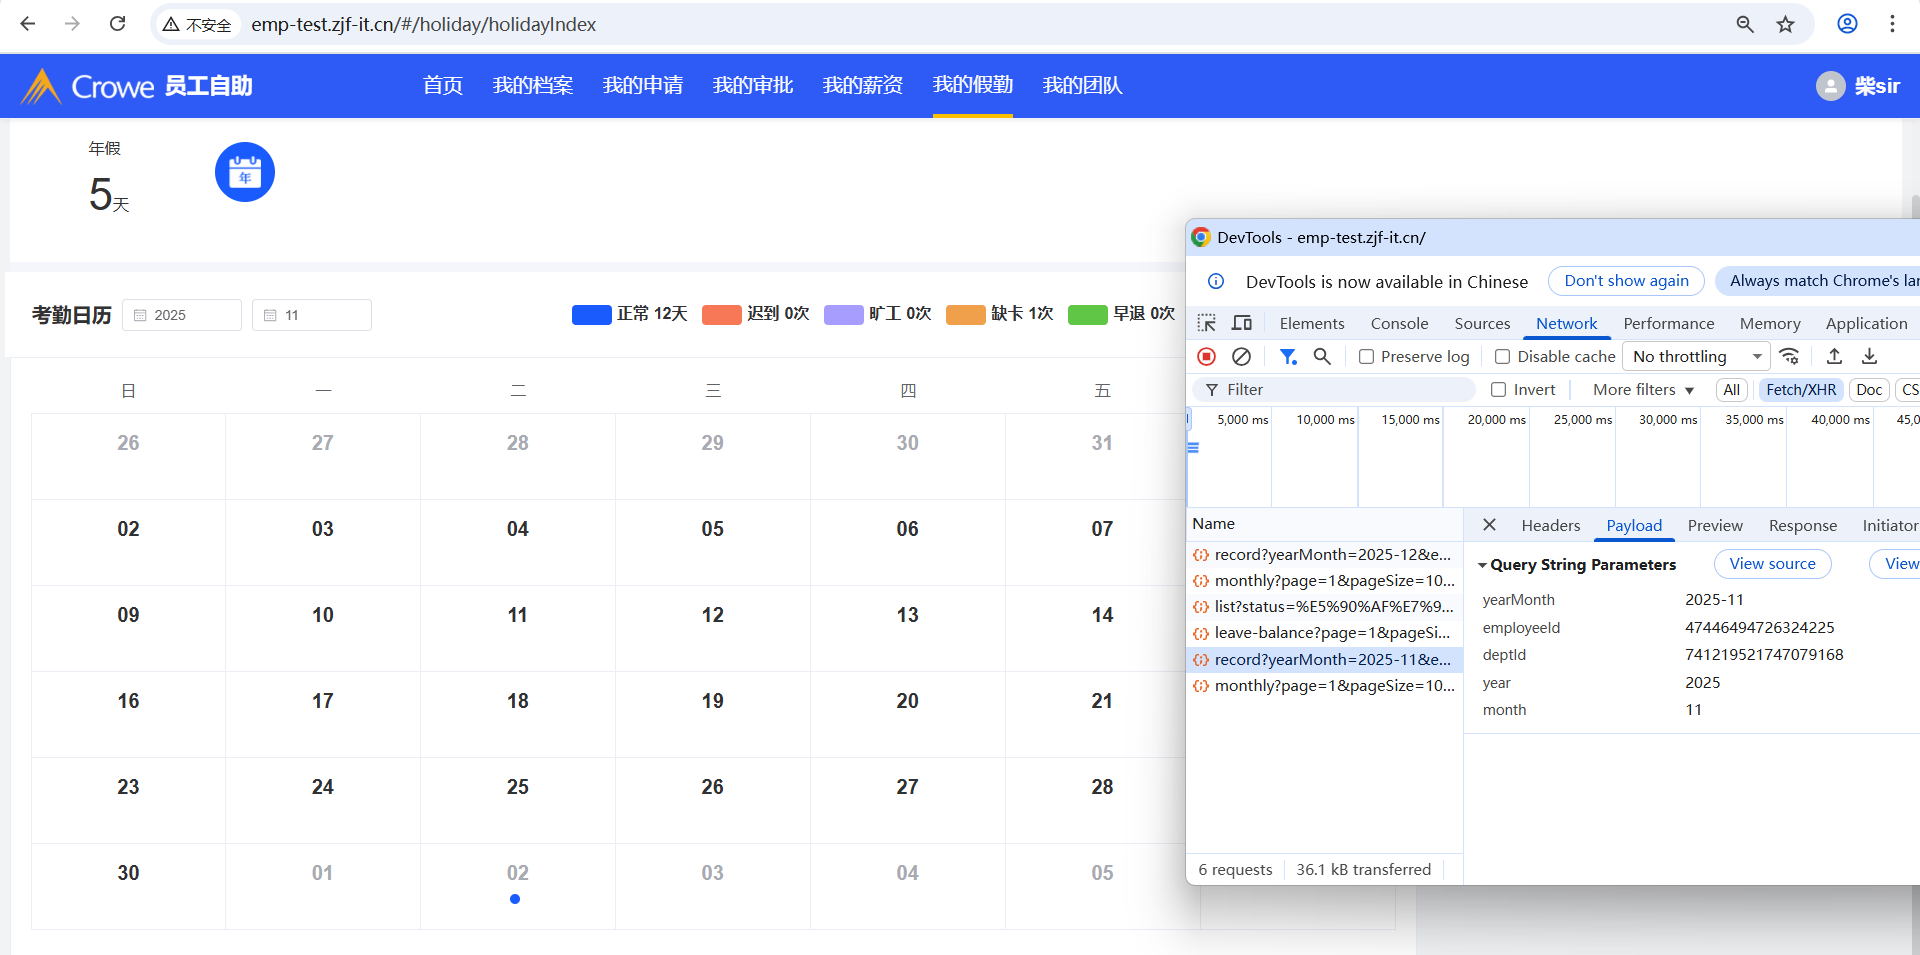Clear the network log
This screenshot has height=955, width=1920.
click(1241, 357)
